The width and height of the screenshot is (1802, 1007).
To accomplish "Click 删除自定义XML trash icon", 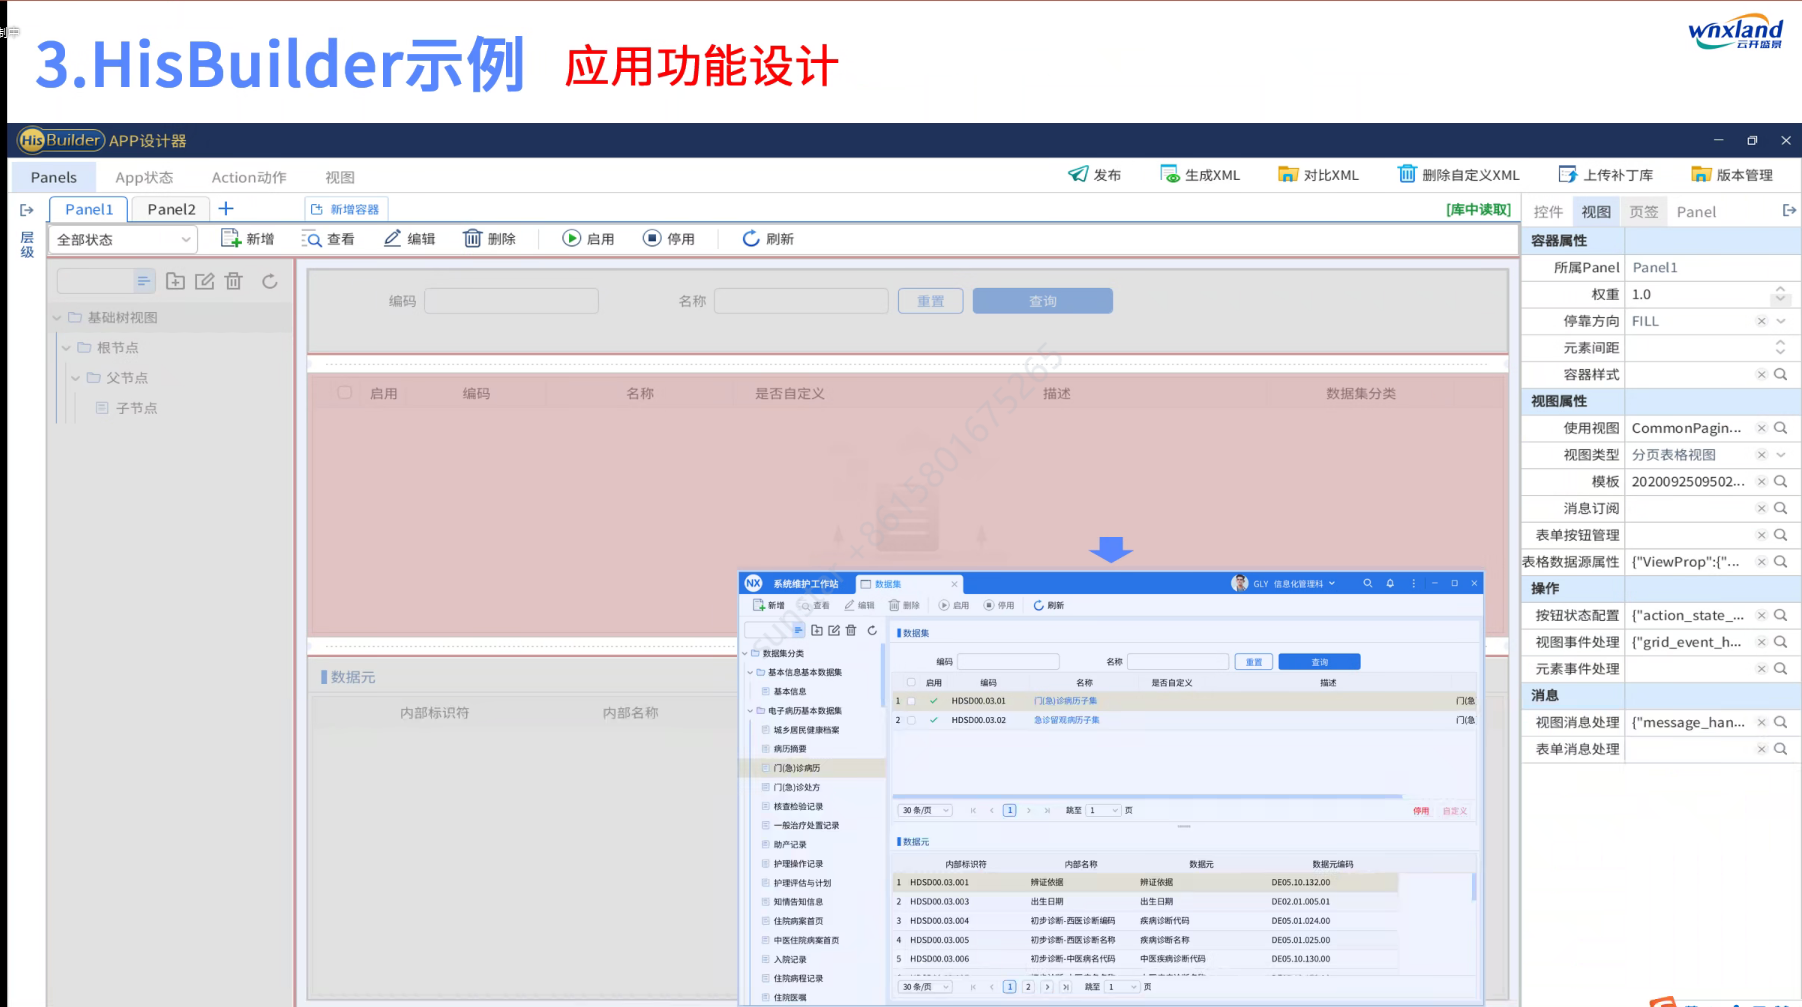I will click(x=1407, y=174).
